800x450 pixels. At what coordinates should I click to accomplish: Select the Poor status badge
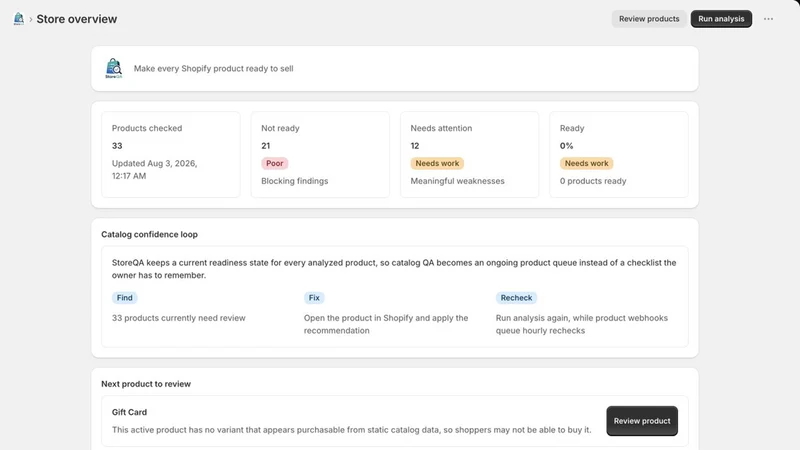tap(274, 163)
